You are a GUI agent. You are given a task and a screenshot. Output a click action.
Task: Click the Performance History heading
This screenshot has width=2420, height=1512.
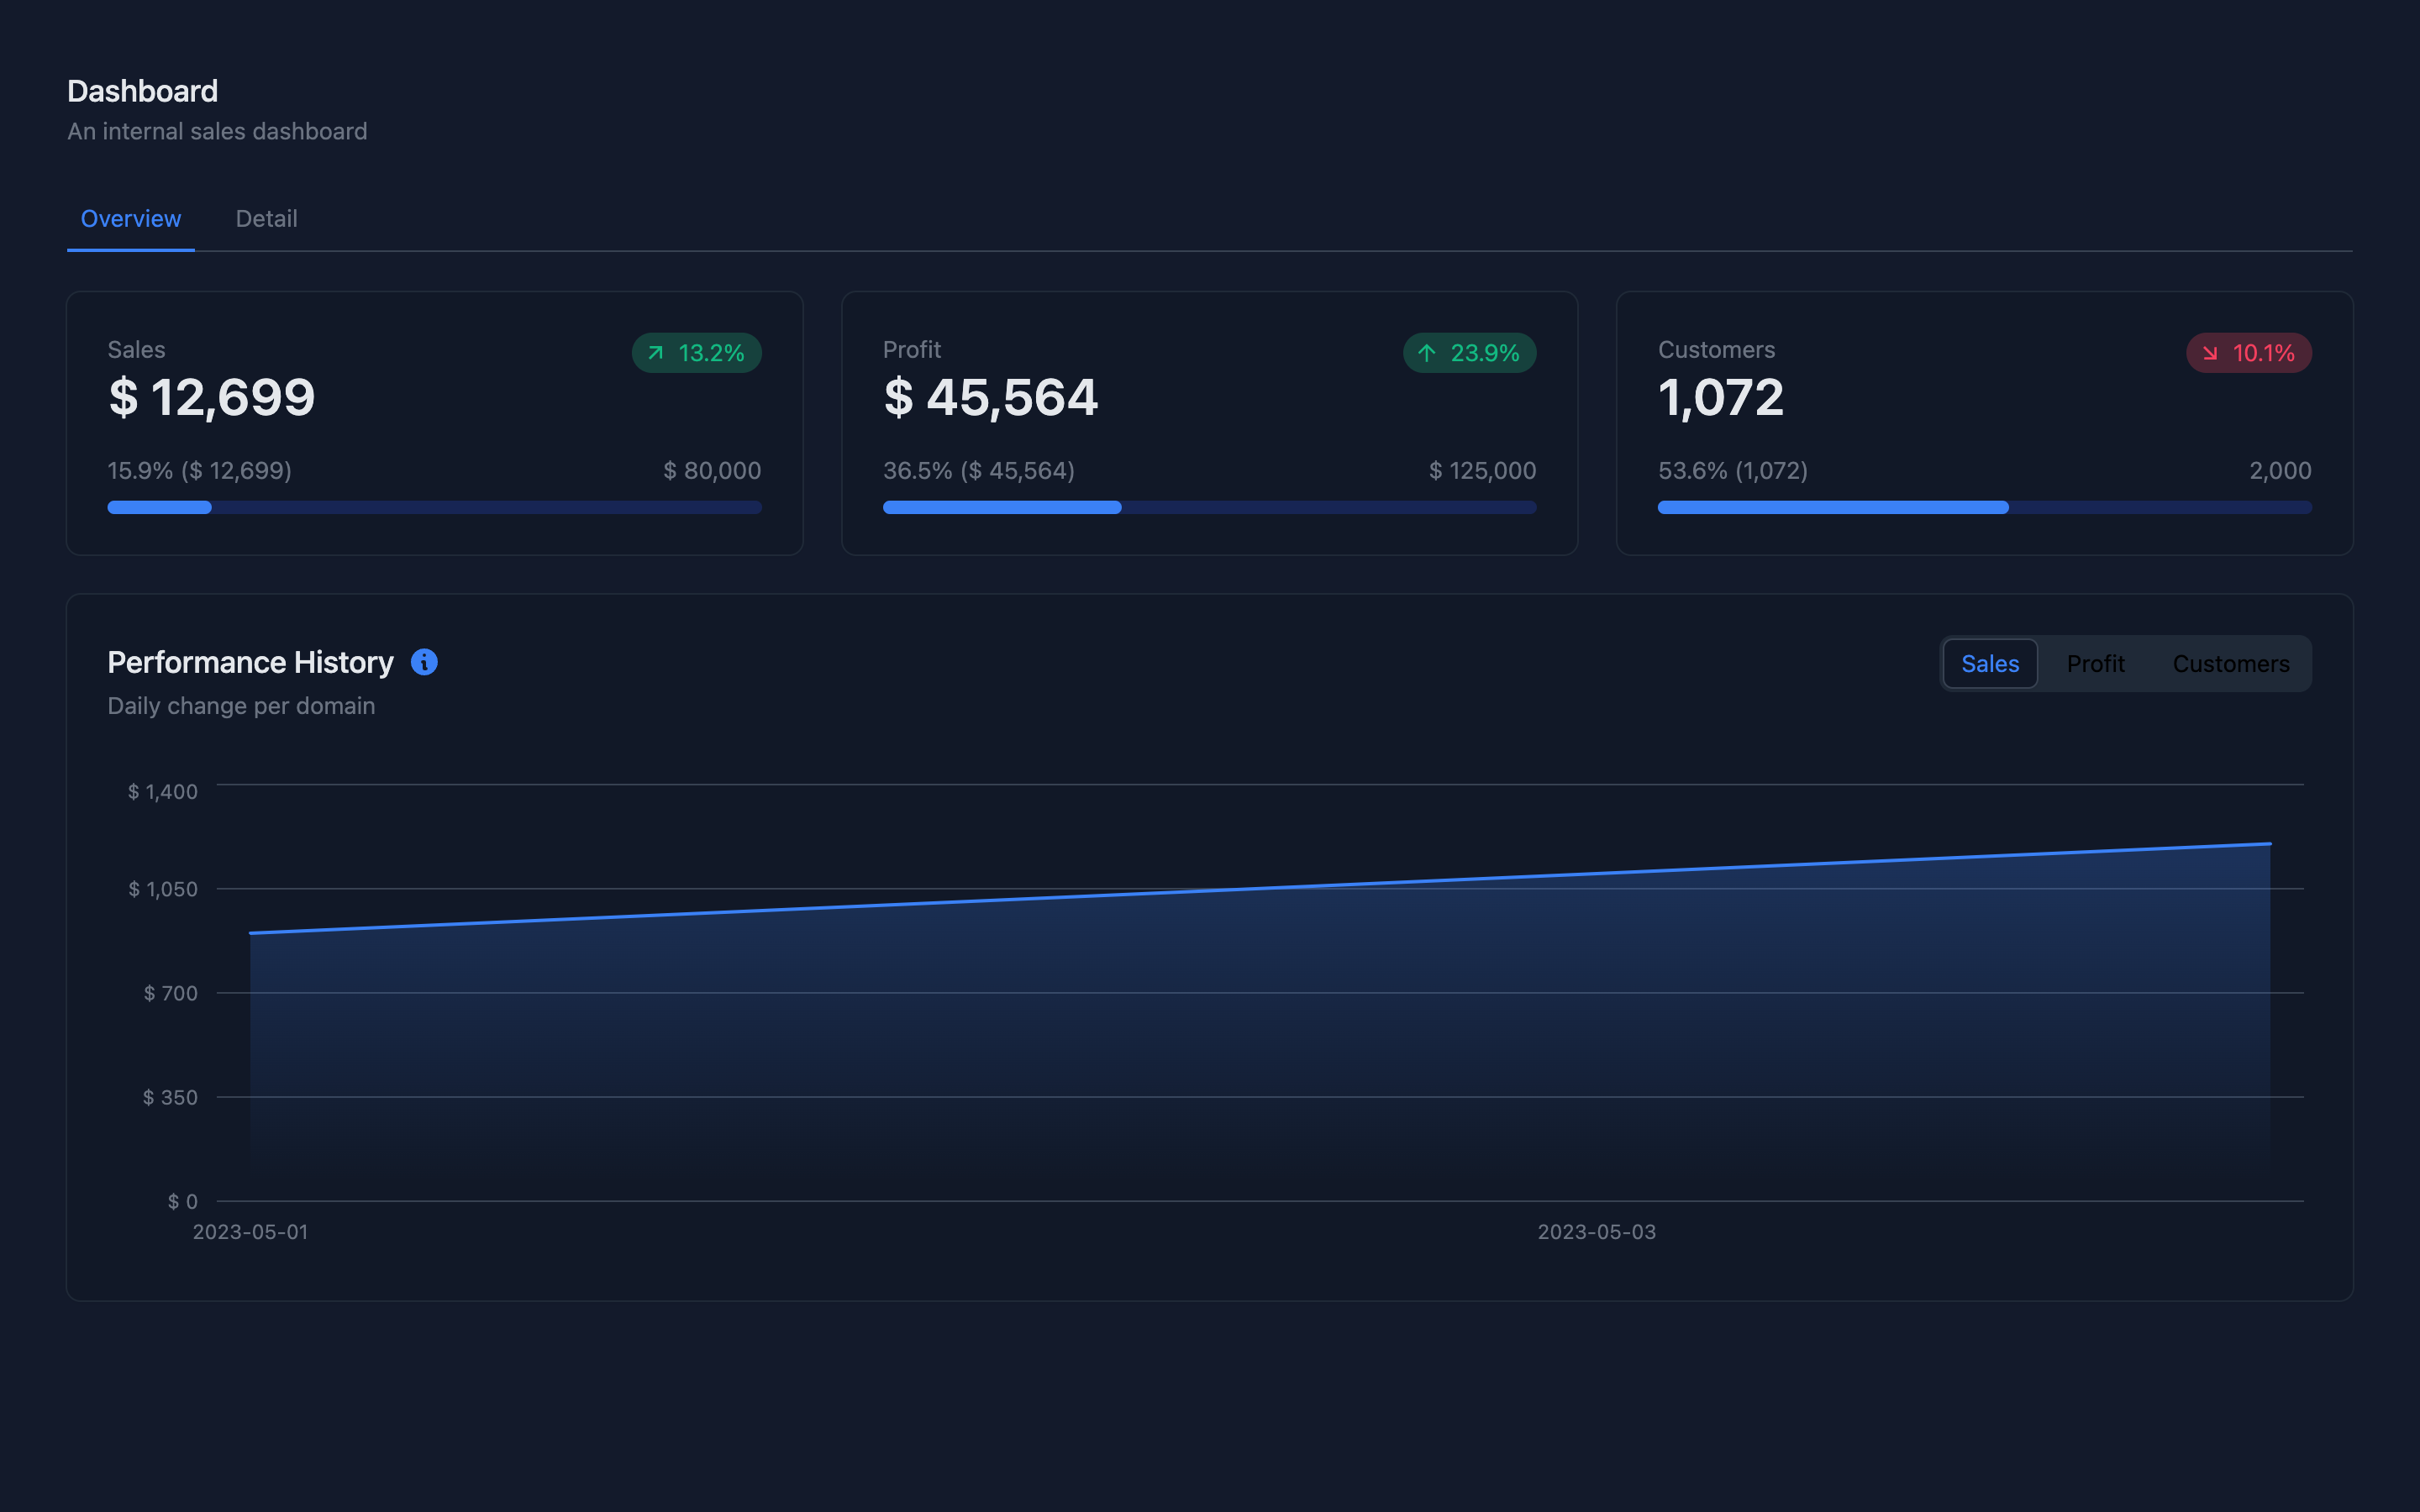(250, 662)
